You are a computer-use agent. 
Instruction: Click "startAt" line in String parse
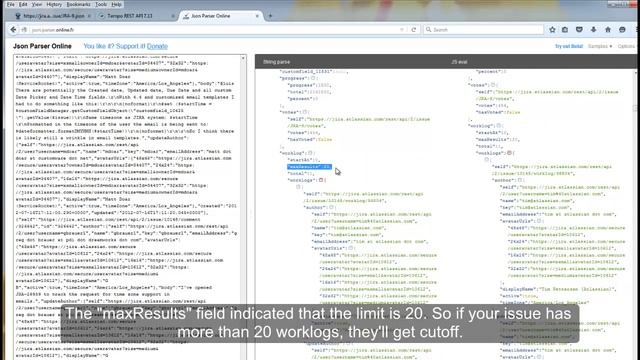pos(304,160)
